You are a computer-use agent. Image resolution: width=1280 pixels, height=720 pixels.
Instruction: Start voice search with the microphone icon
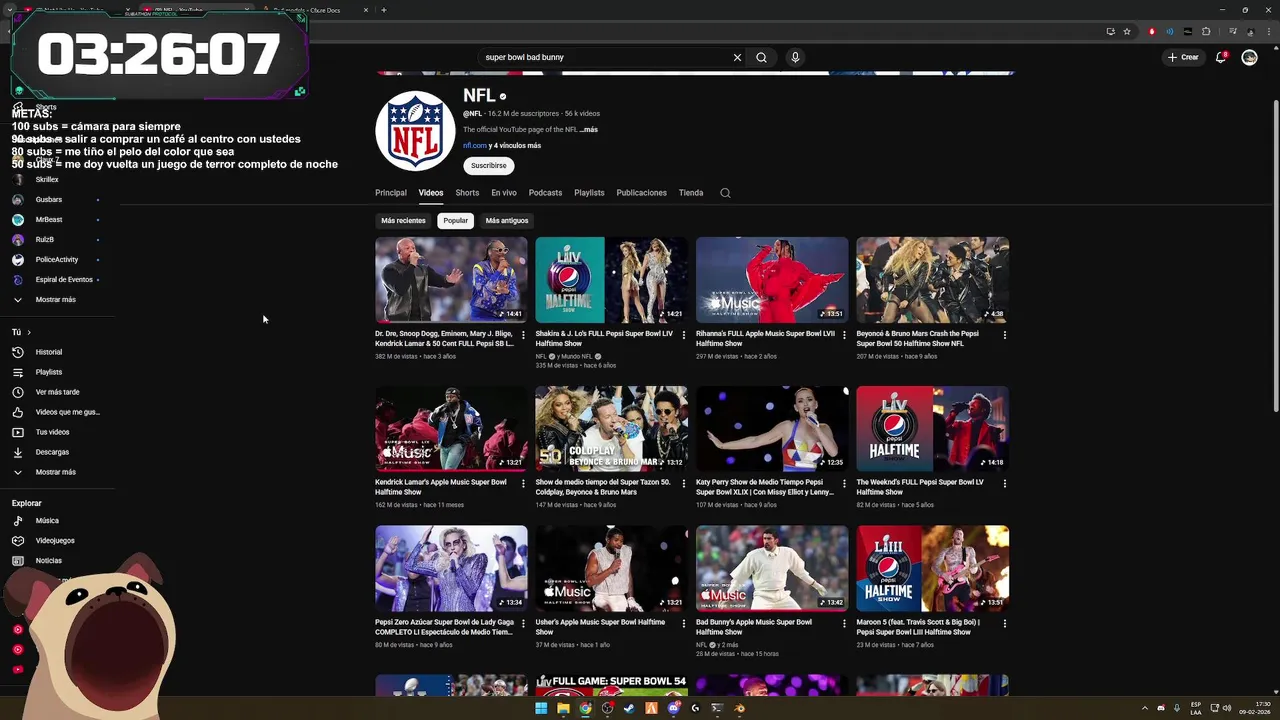click(x=795, y=57)
